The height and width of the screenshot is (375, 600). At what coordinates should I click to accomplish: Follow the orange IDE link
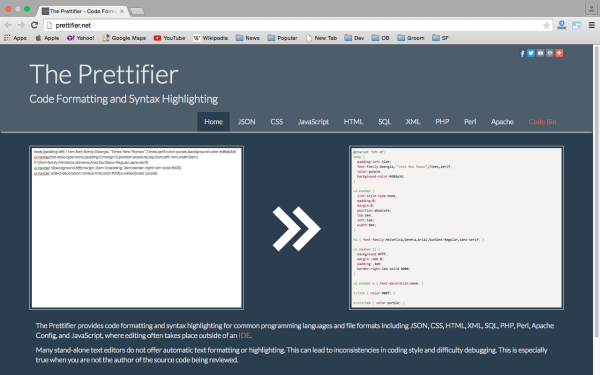point(244,336)
